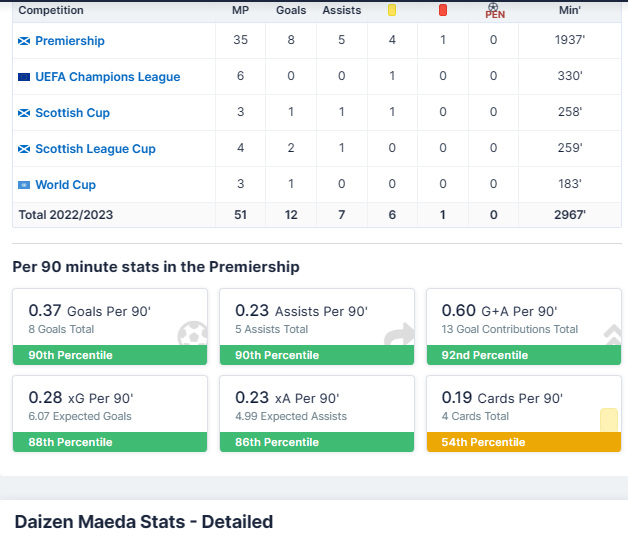Click the Scotland flag beside Premiership
The image size is (628, 537).
point(24,41)
